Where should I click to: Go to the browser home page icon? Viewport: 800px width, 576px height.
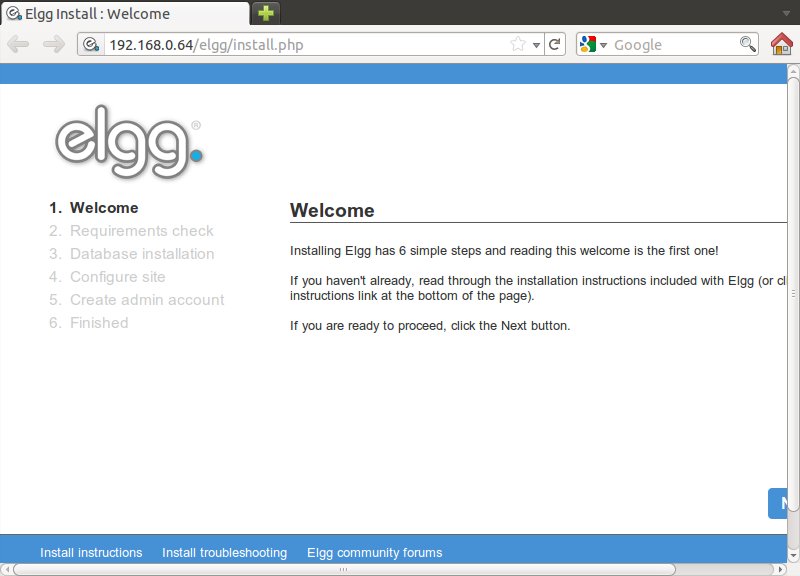coord(782,44)
